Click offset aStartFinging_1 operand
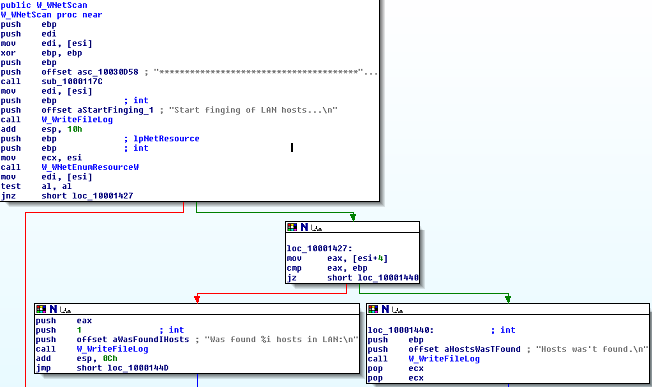This screenshot has width=652, height=387. pyautogui.click(x=97, y=110)
